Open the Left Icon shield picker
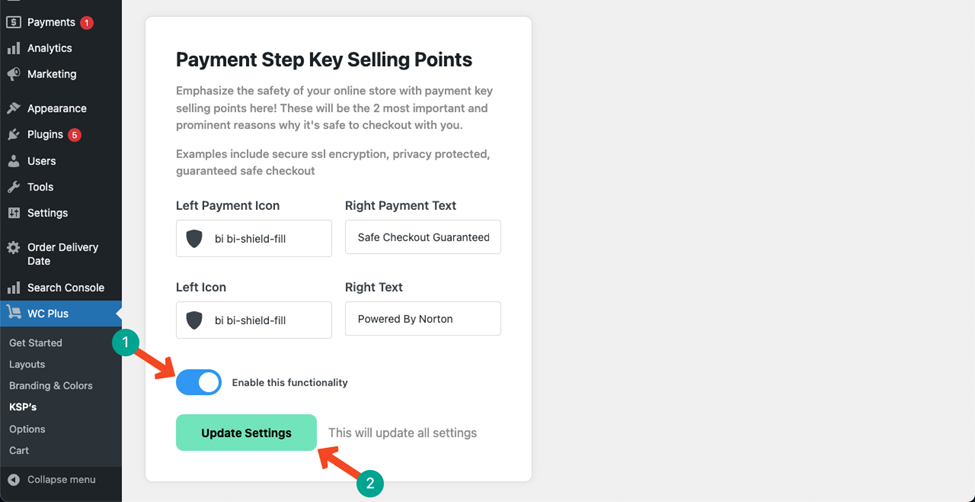The image size is (975, 502). (254, 320)
